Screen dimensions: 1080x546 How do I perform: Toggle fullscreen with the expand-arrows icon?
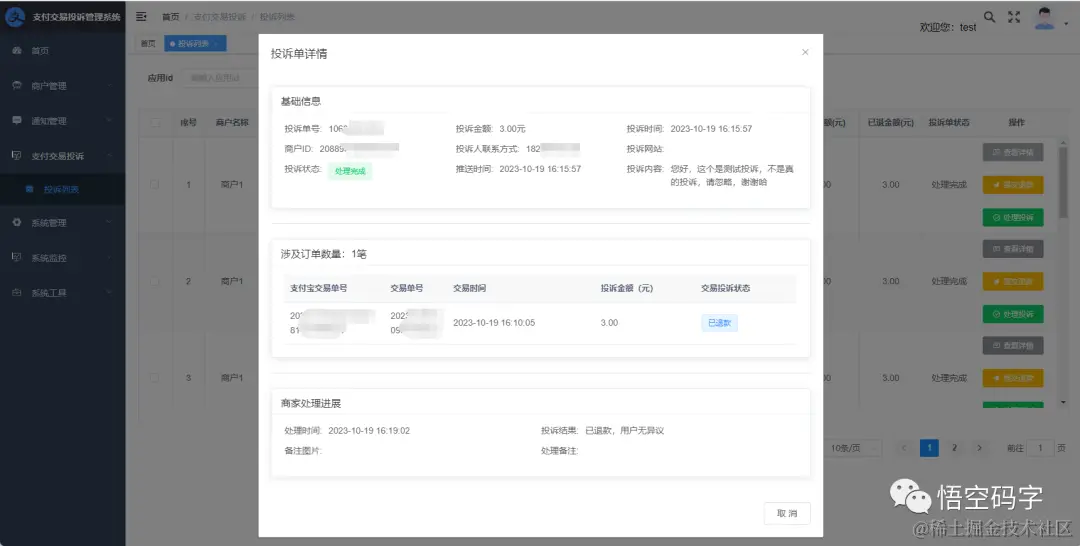pyautogui.click(x=1014, y=17)
